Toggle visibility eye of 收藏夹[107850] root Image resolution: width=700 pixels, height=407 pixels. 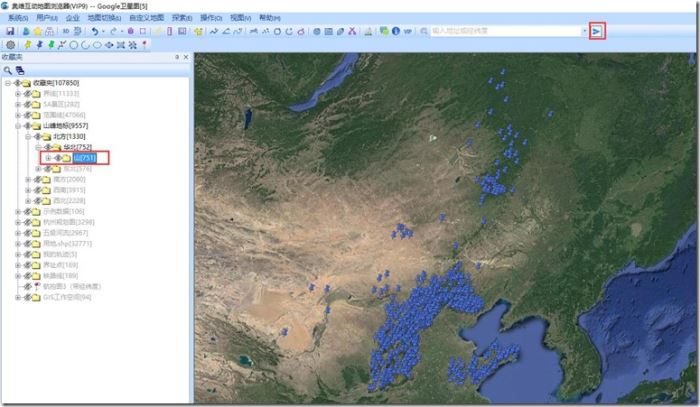[x=17, y=82]
